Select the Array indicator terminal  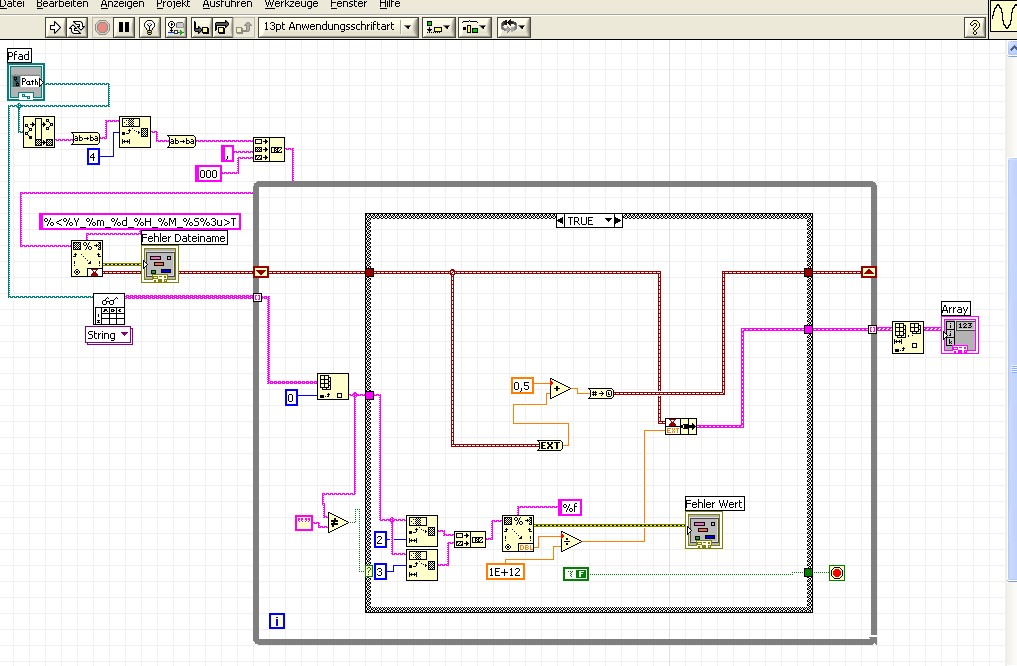click(x=960, y=335)
